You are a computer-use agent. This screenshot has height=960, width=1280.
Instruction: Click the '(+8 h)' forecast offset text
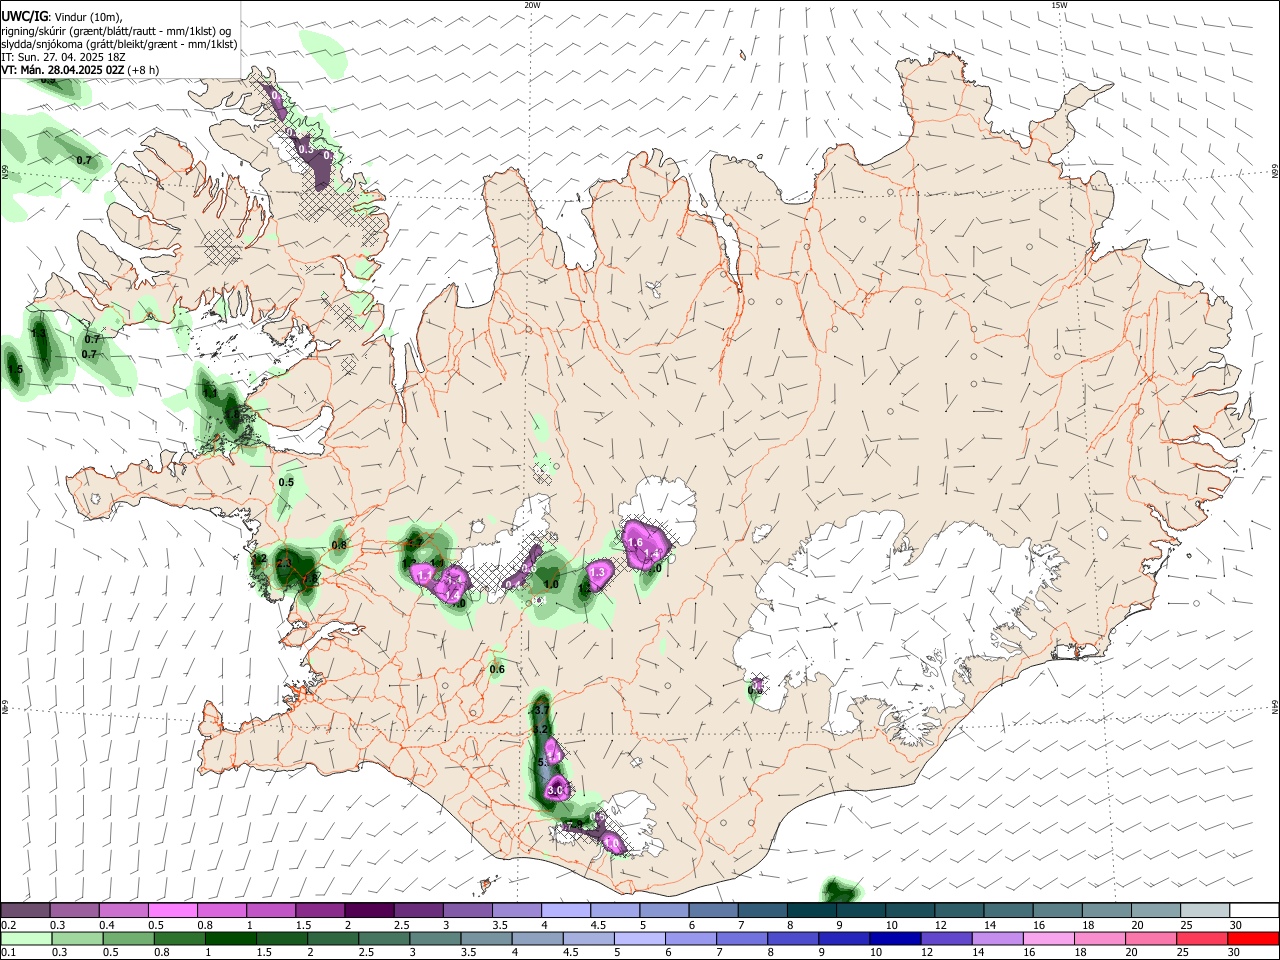(143, 71)
